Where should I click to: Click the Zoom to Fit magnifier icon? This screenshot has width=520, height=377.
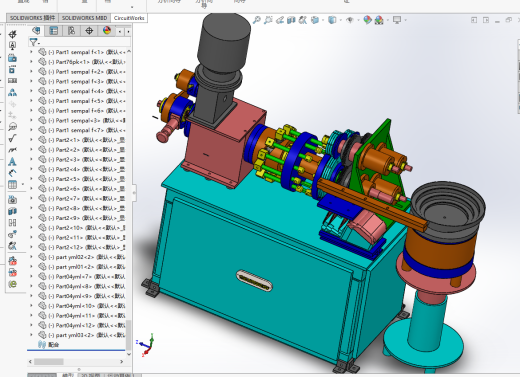click(256, 20)
